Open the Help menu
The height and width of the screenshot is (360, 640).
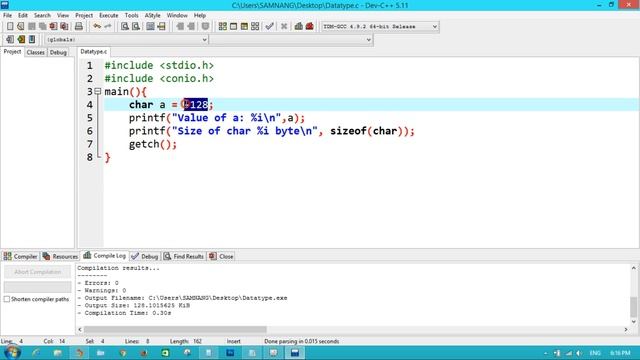click(200, 15)
